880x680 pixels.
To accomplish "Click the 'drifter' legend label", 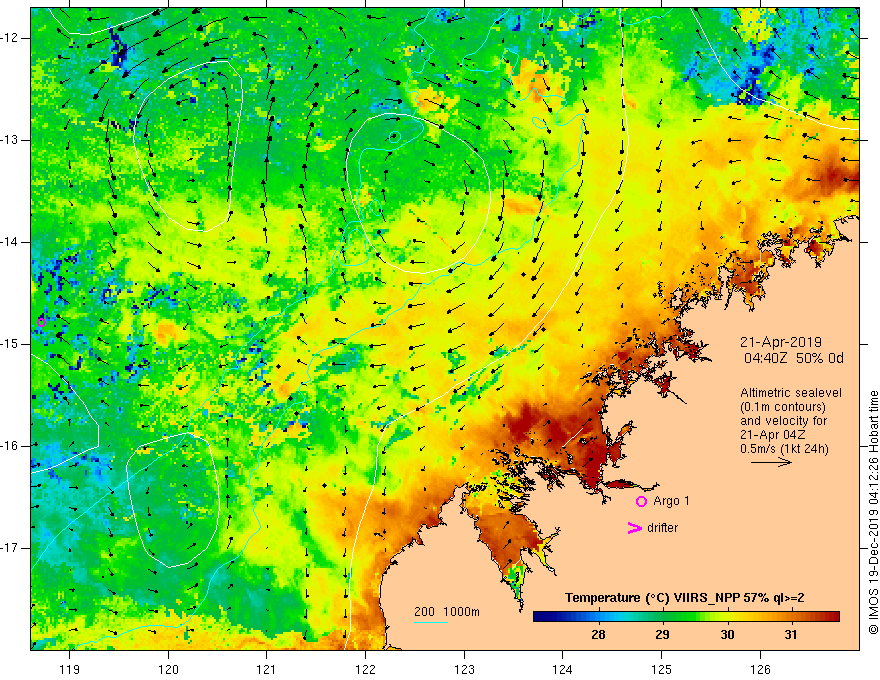I will point(662,528).
